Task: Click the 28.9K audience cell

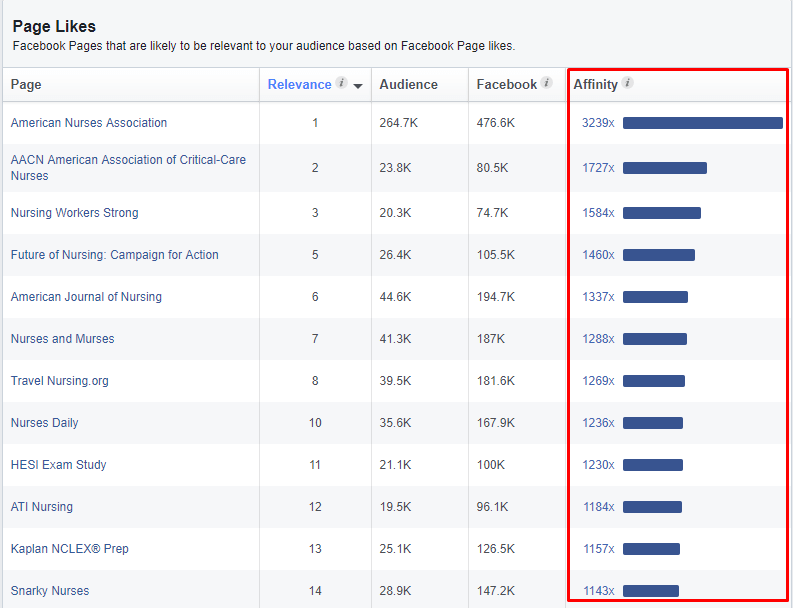Action: pyautogui.click(x=395, y=590)
